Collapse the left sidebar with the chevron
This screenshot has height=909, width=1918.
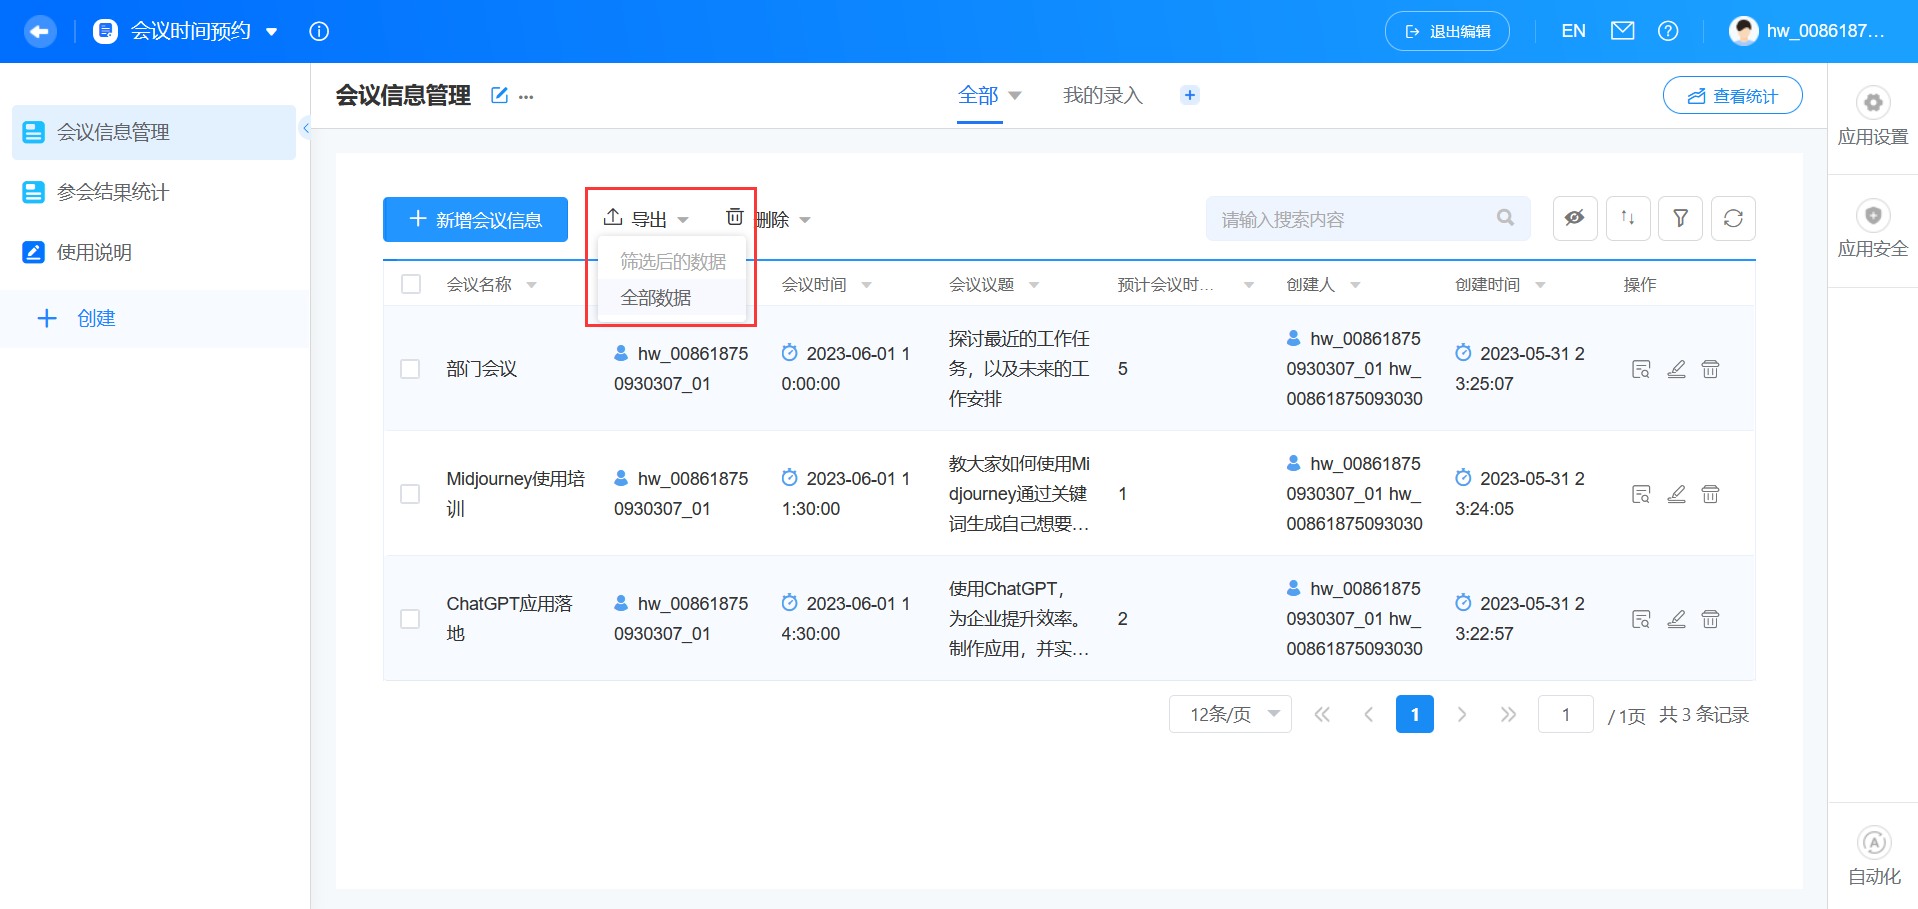click(x=306, y=128)
